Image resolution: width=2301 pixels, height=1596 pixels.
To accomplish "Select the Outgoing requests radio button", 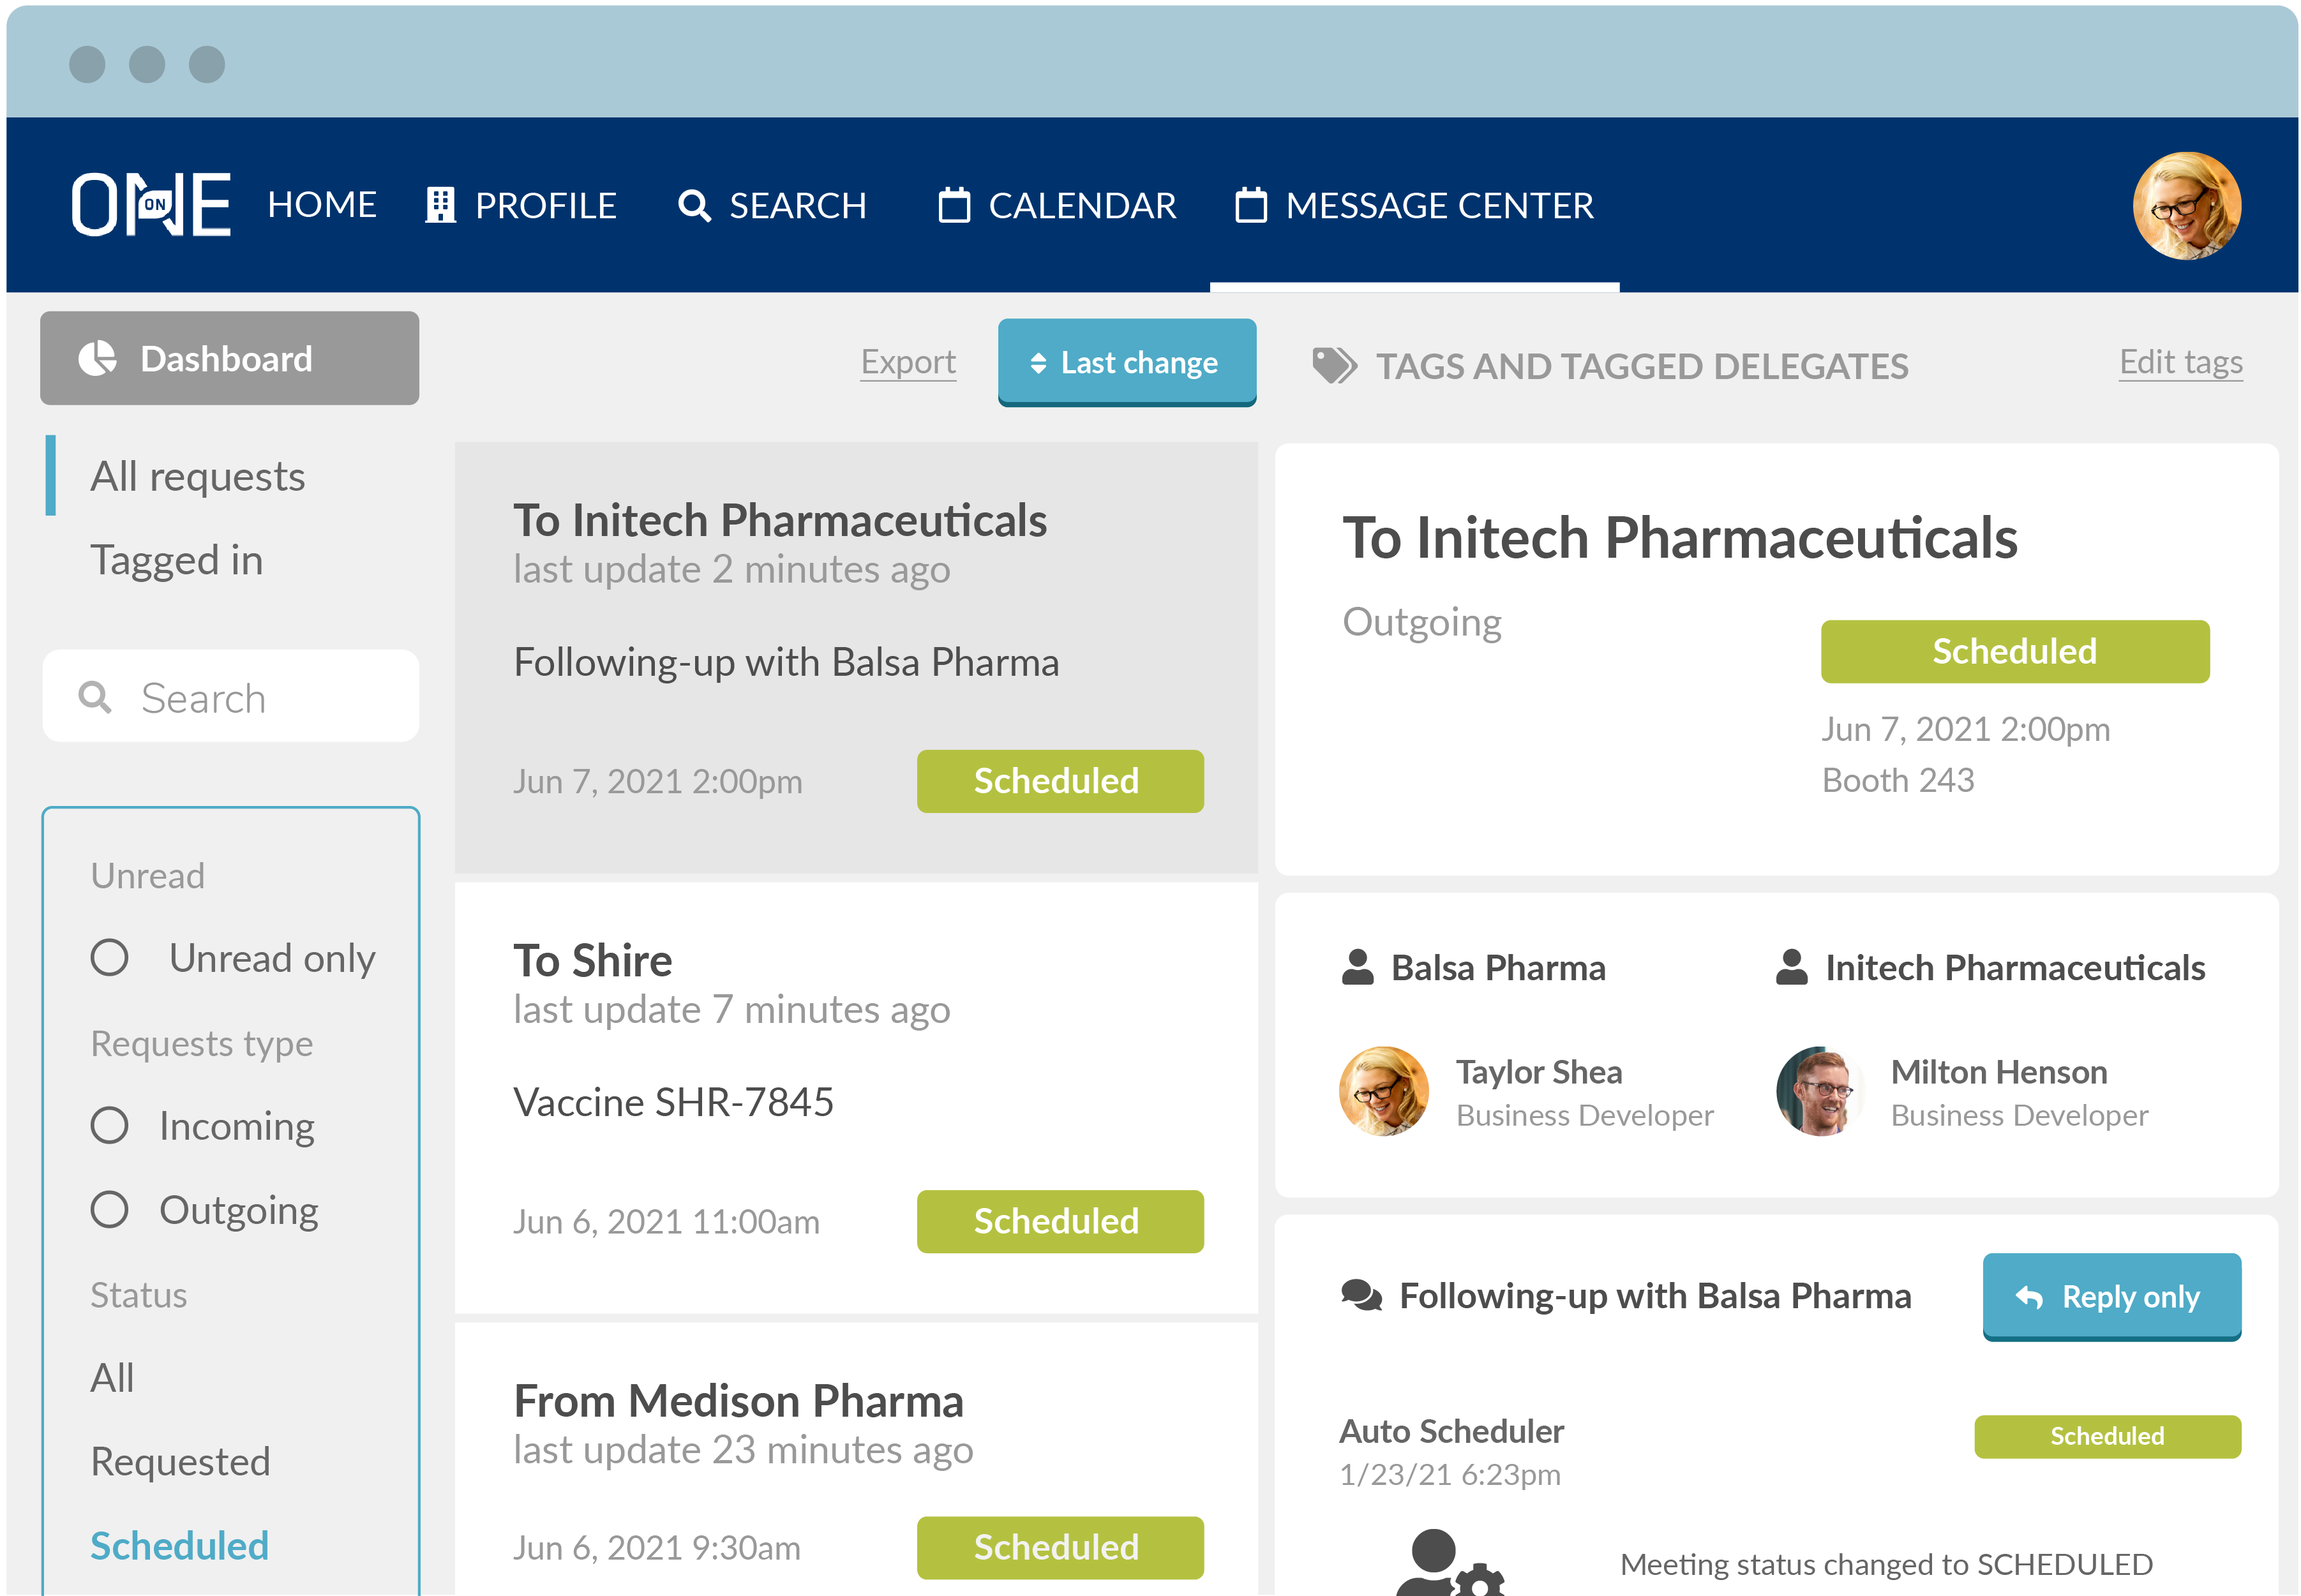I will pos(110,1210).
